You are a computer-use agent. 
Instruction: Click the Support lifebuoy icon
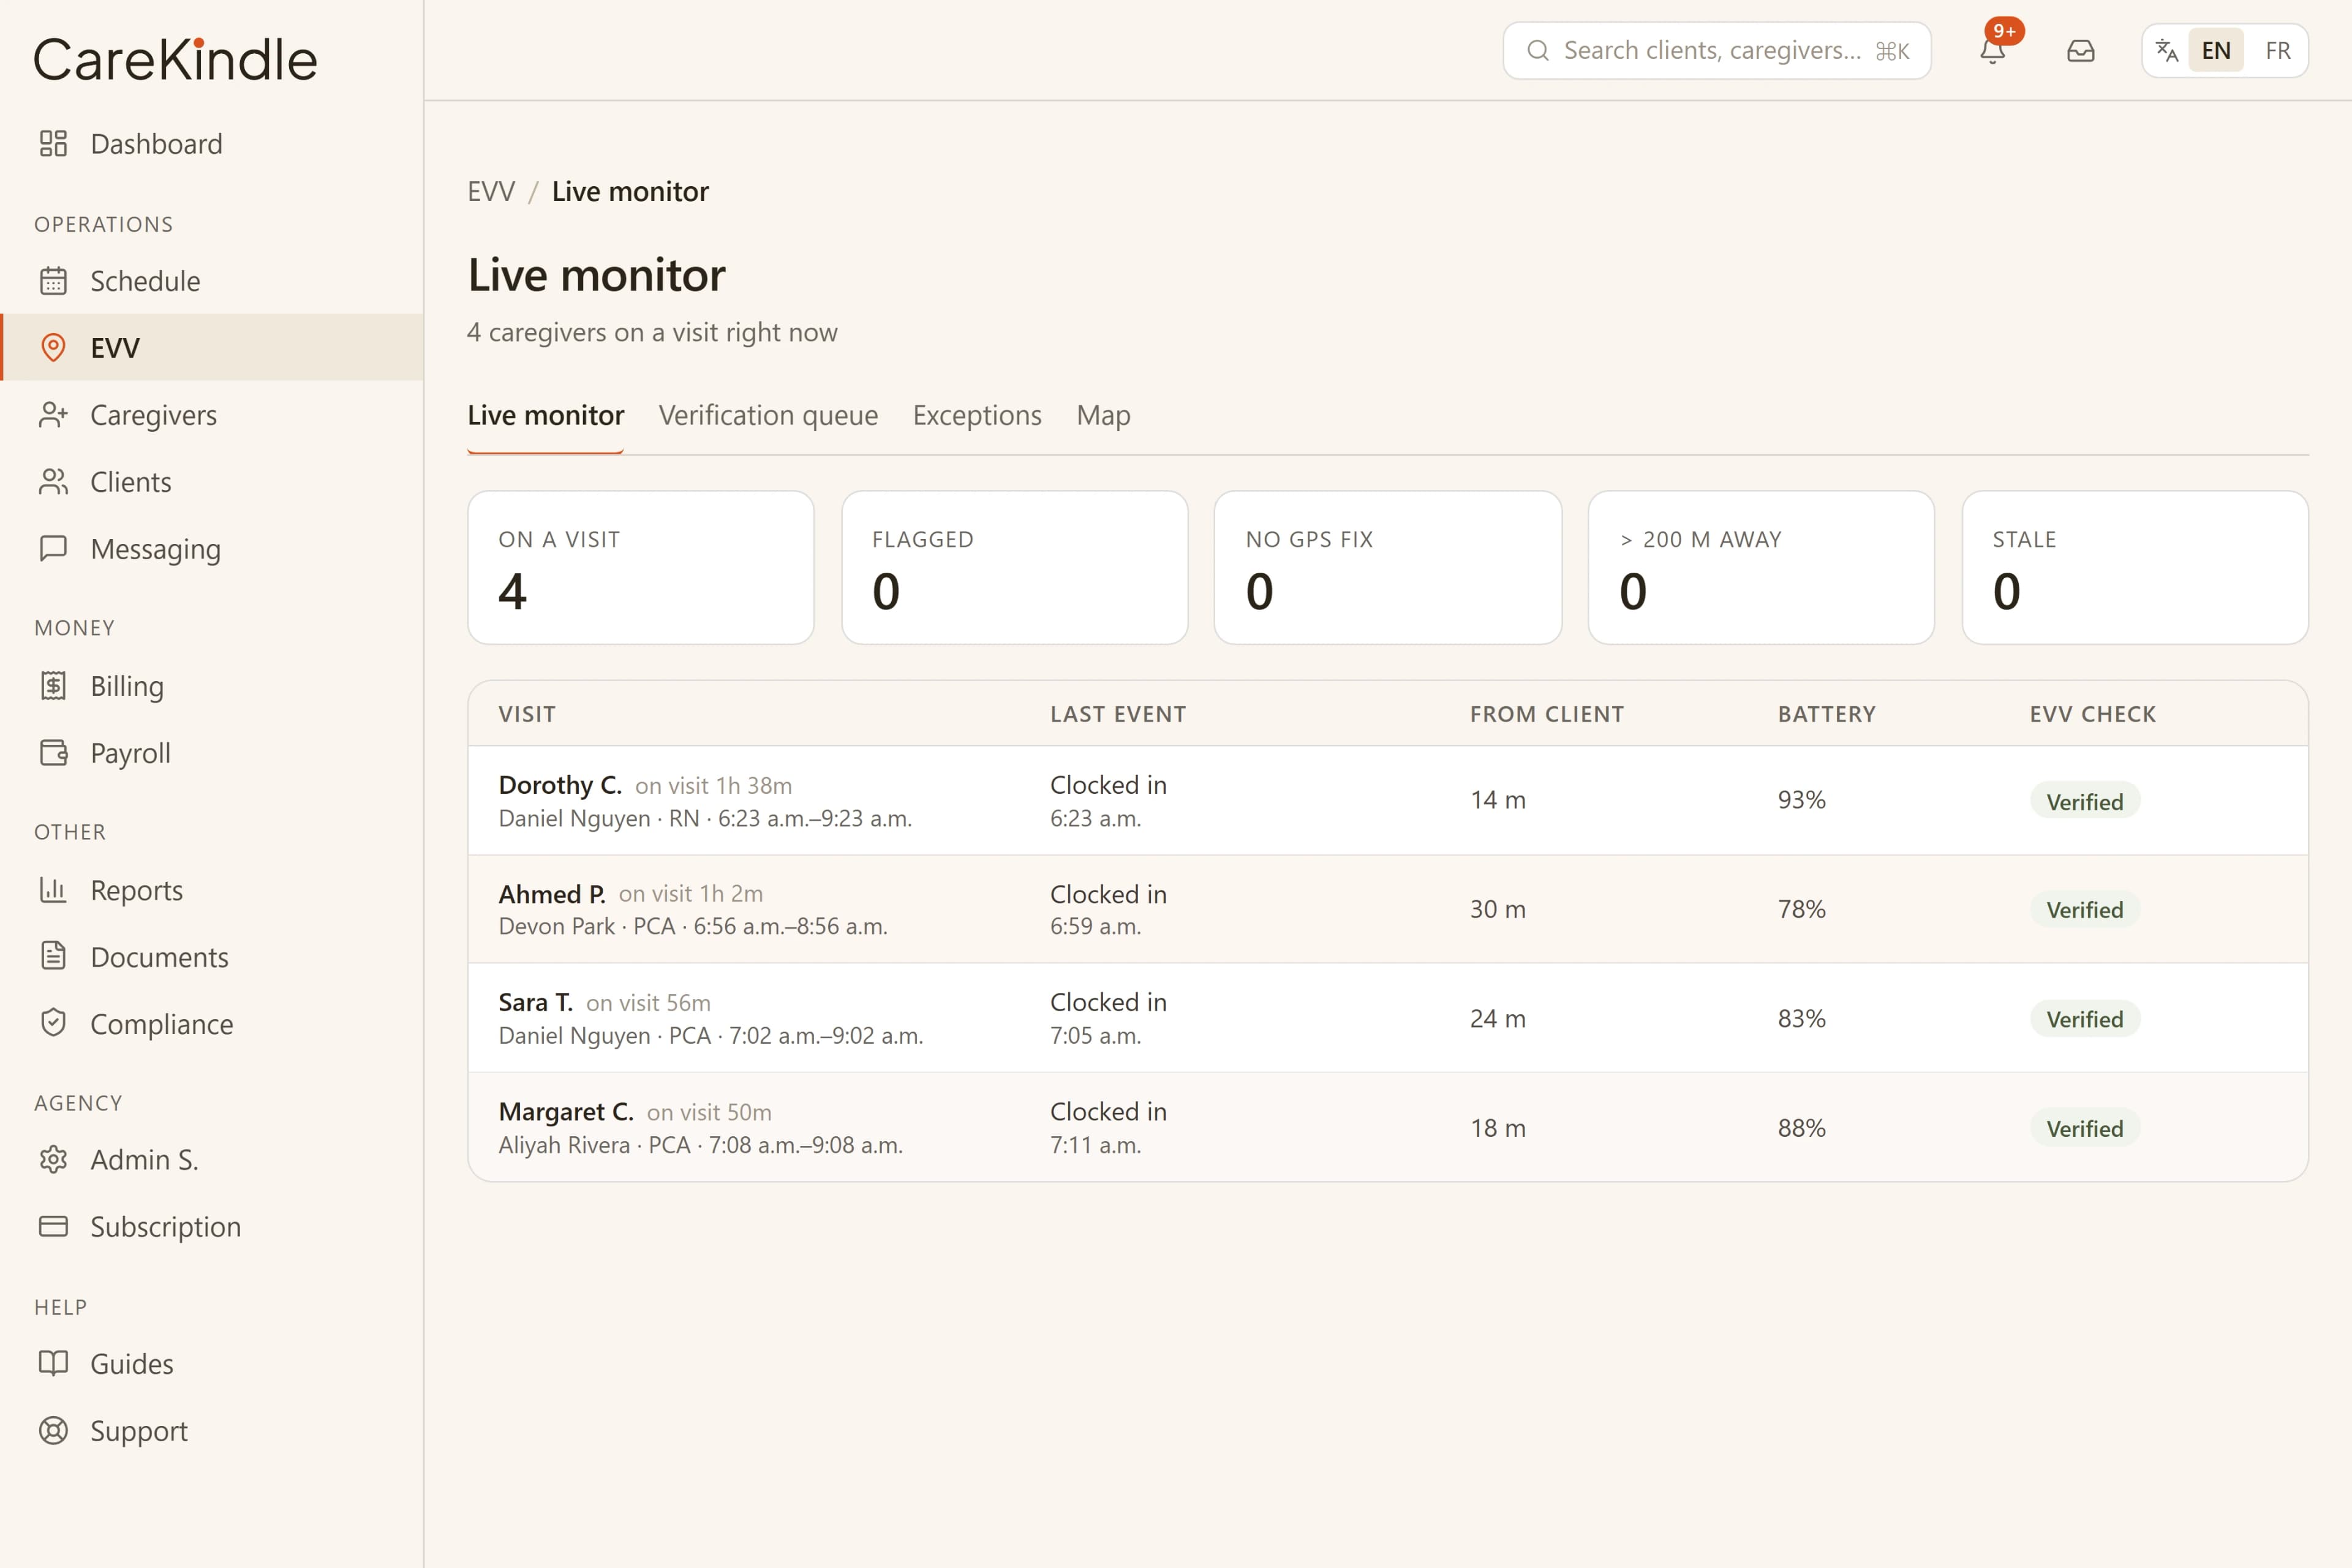tap(53, 1431)
